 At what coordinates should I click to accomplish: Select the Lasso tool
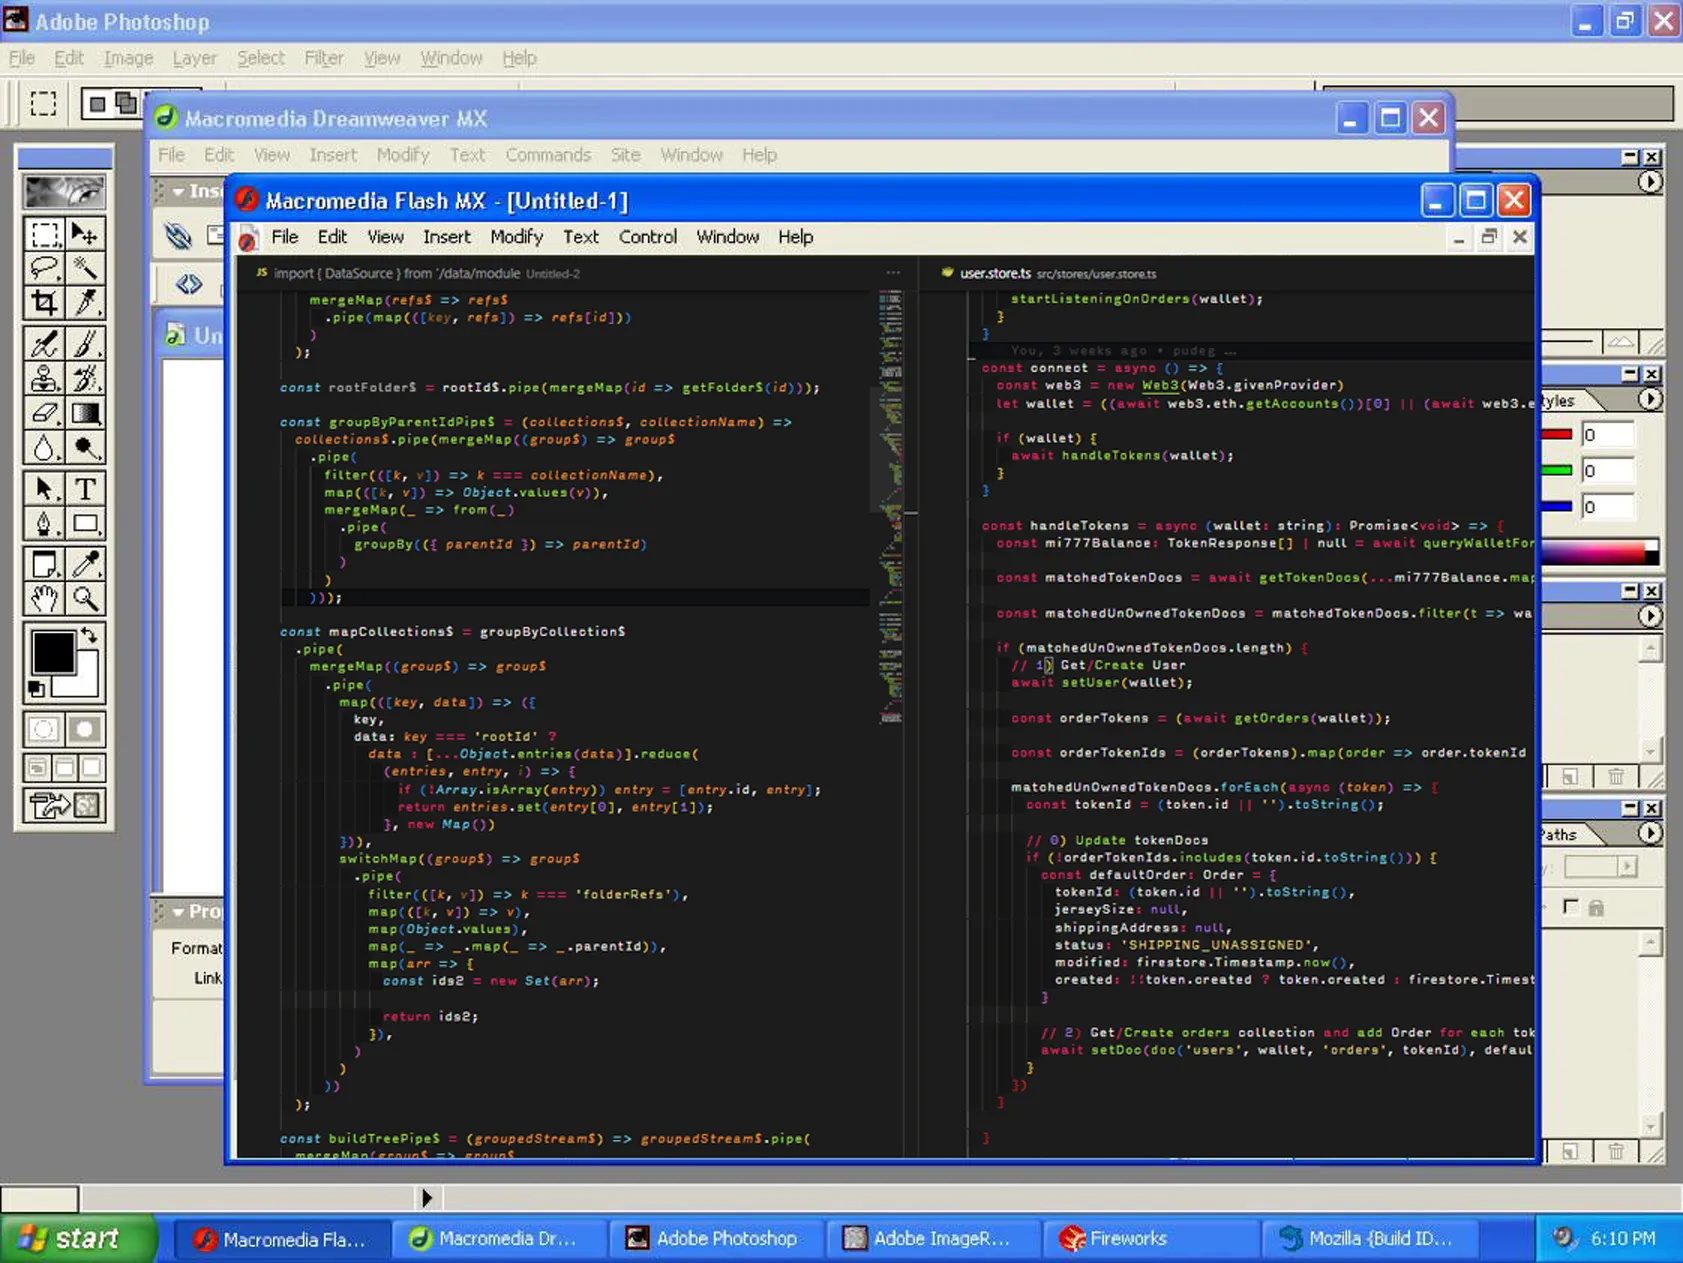click(44, 268)
